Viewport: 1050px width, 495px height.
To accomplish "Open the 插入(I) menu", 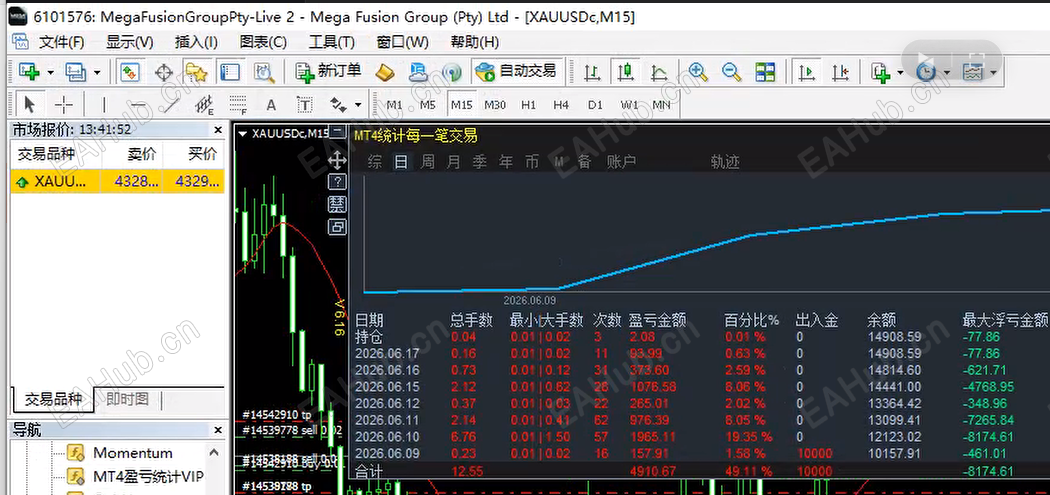I will click(196, 42).
